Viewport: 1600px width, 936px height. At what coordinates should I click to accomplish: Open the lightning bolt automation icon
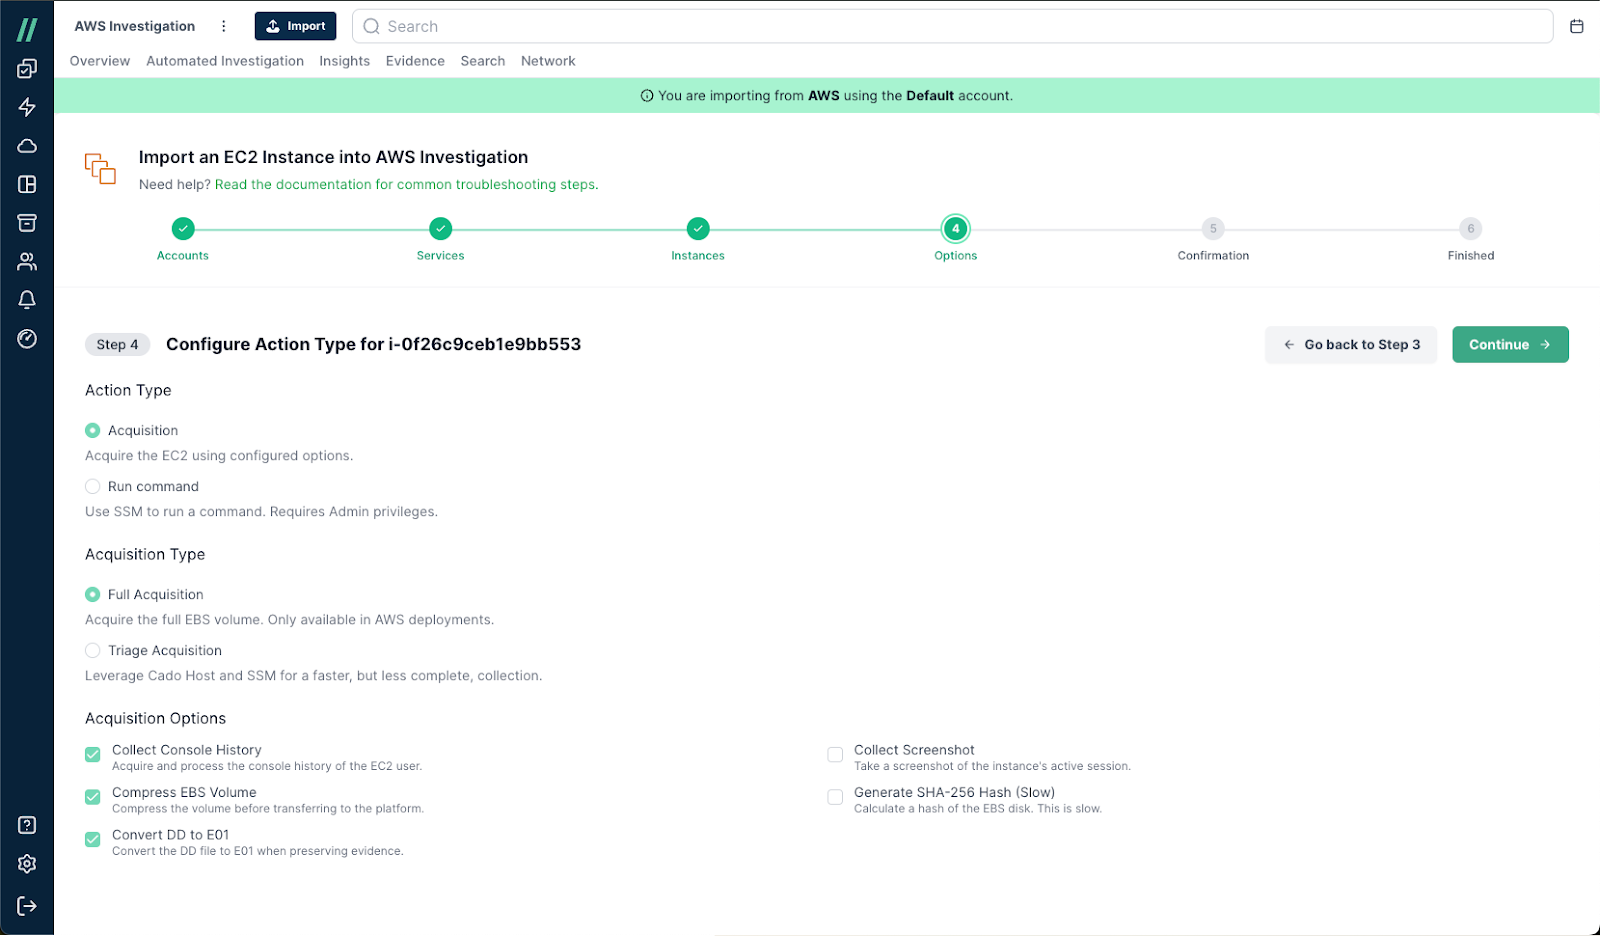[27, 107]
